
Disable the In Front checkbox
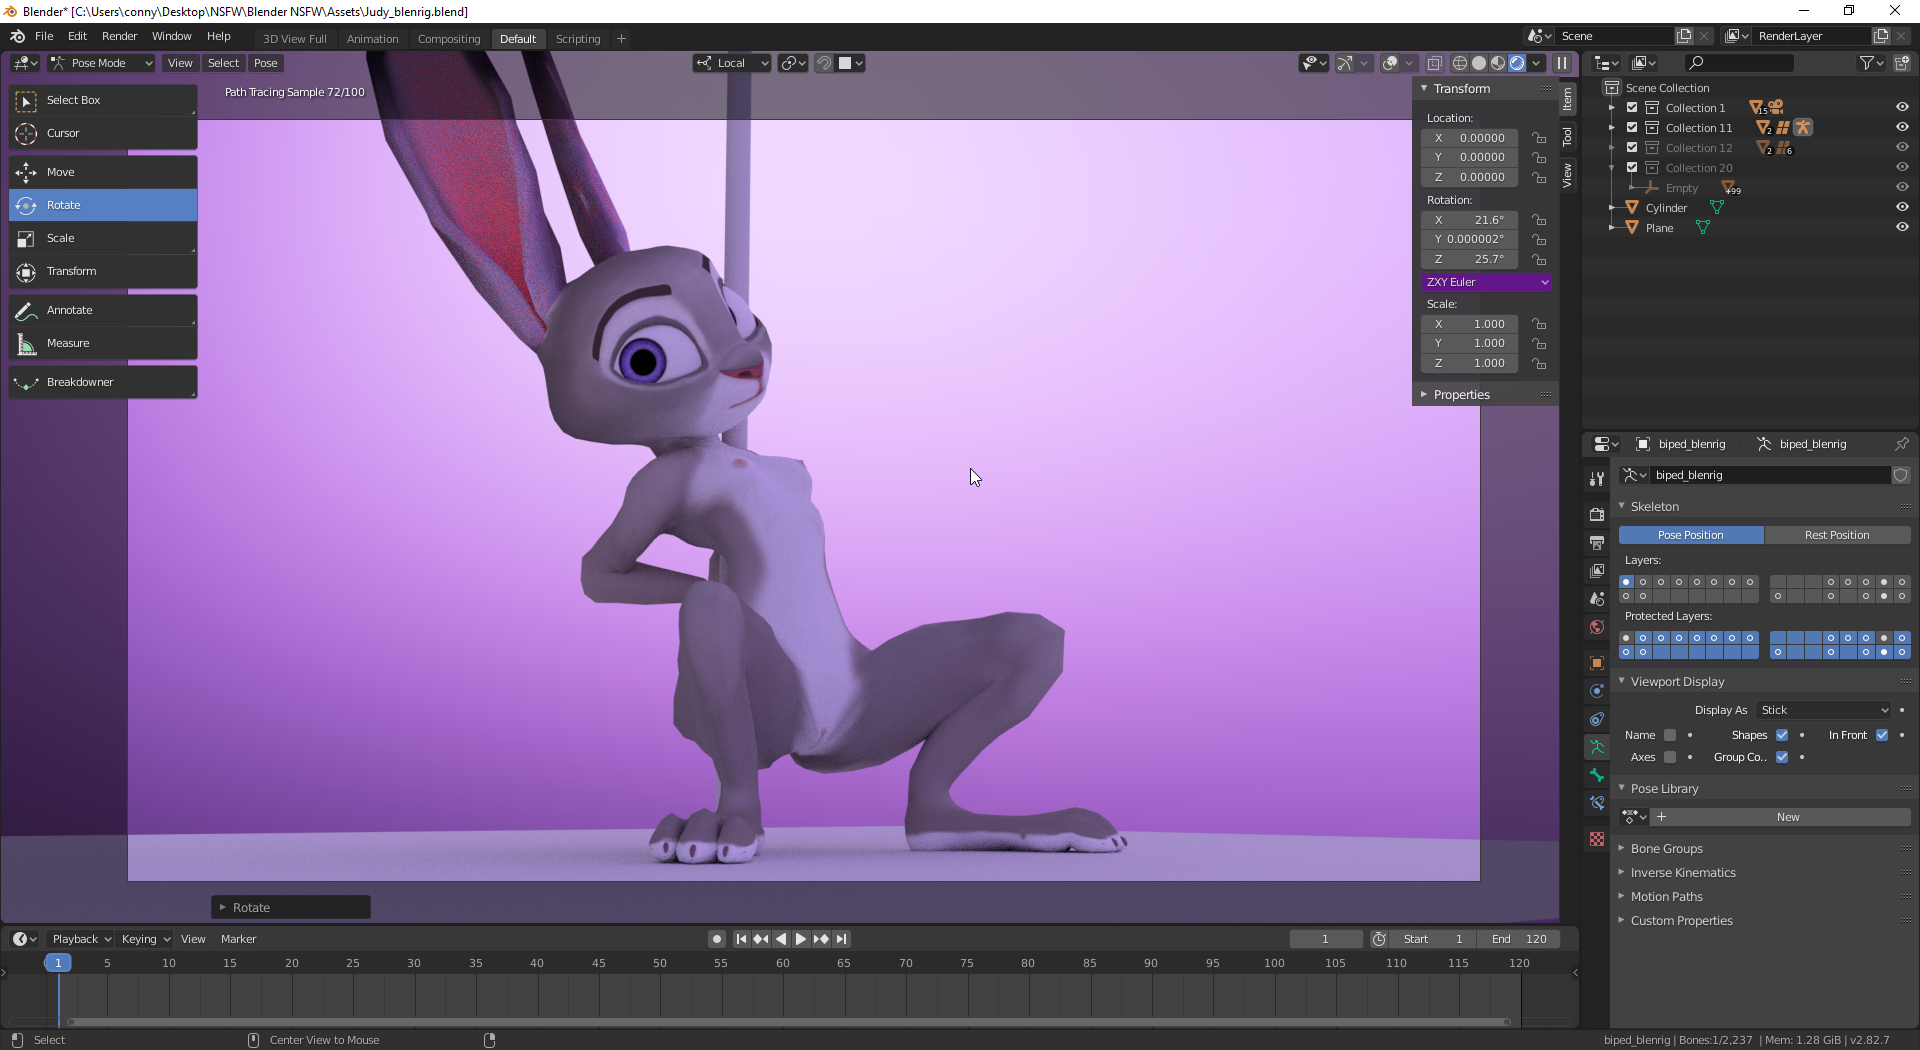click(1882, 735)
